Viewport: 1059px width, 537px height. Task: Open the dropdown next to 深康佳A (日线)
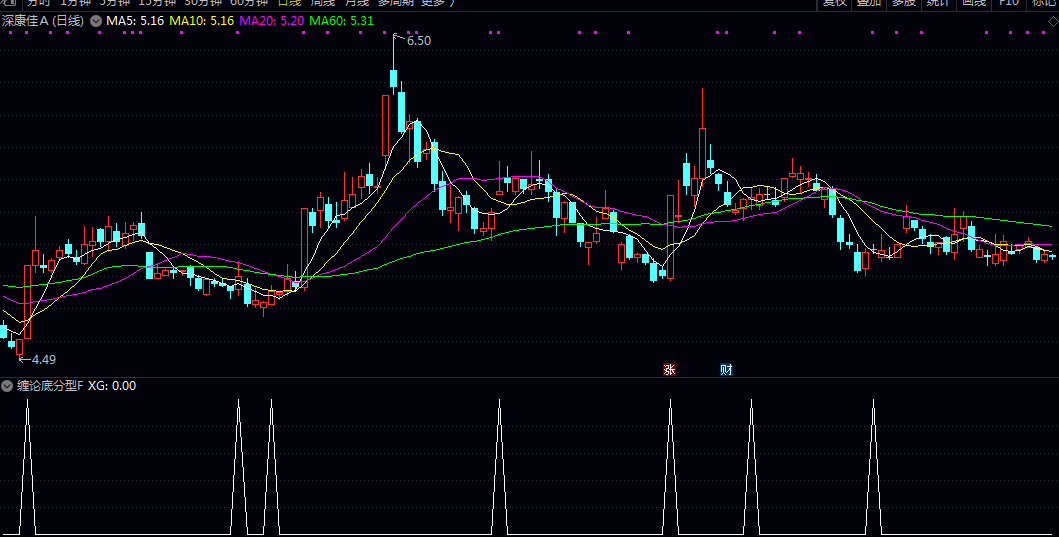point(96,21)
